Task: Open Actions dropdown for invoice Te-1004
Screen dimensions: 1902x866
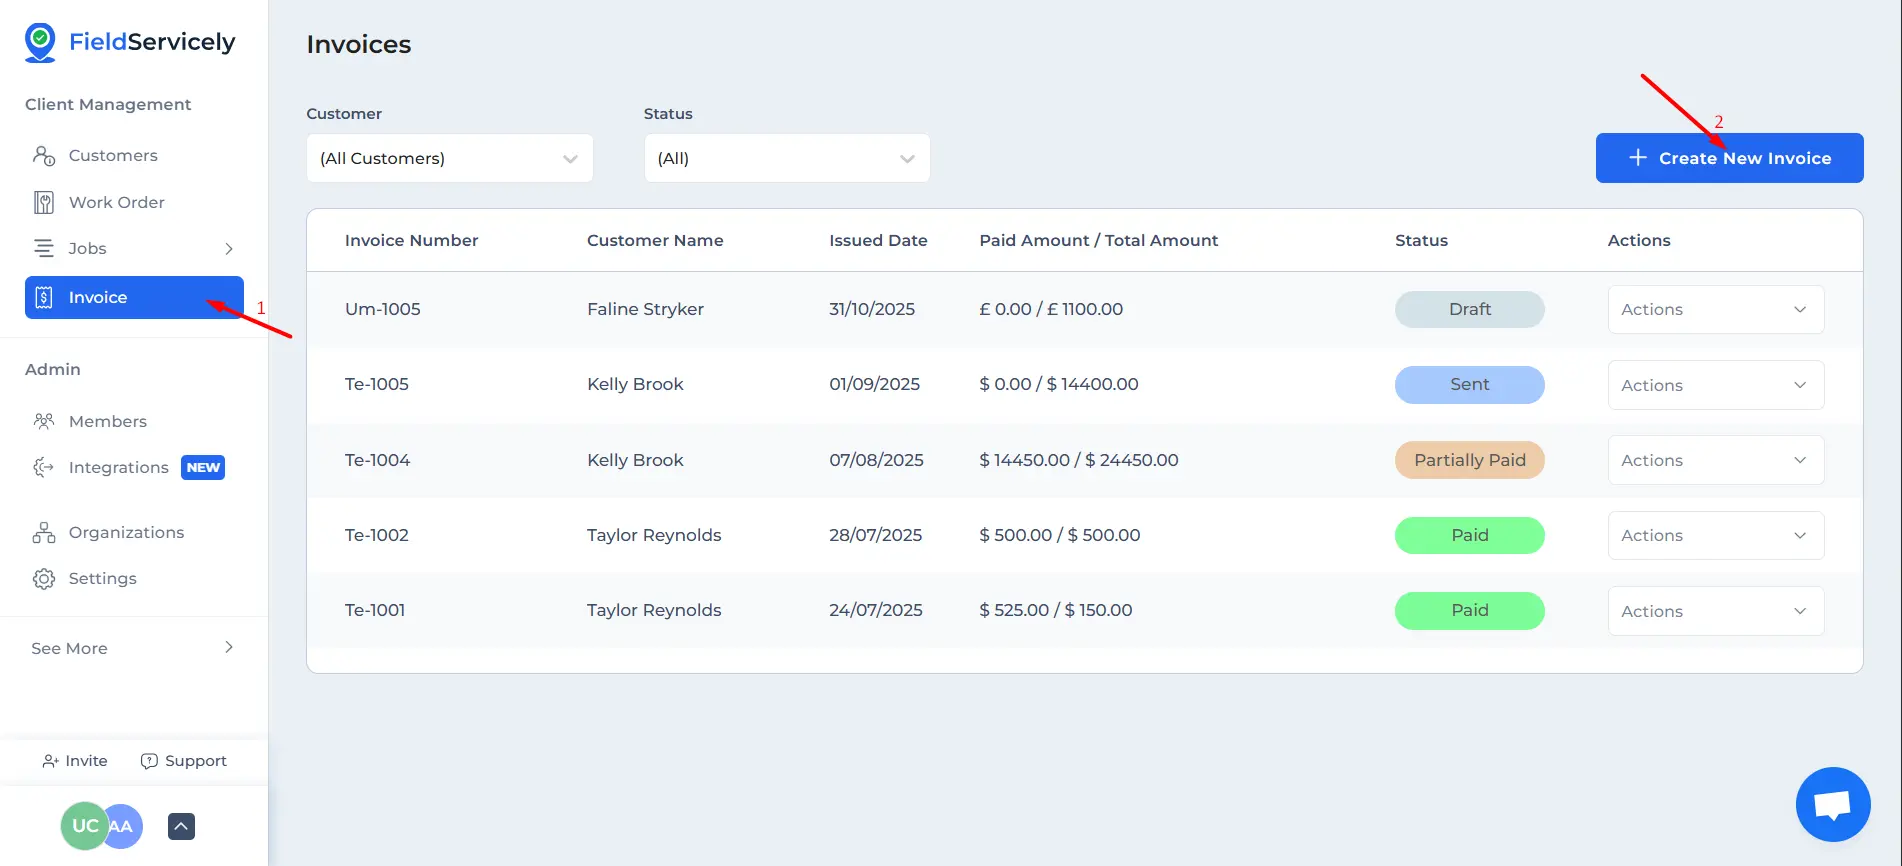Action: 1716,460
